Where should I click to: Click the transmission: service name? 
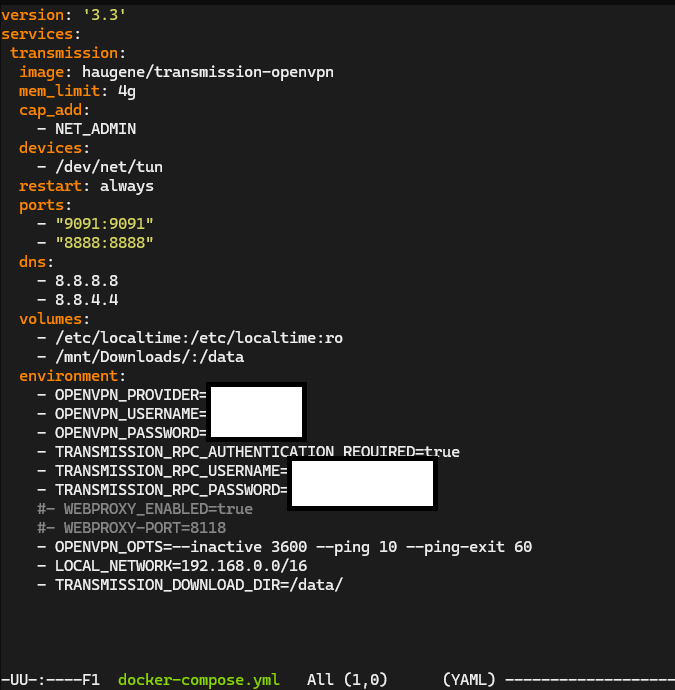pyautogui.click(x=68, y=53)
